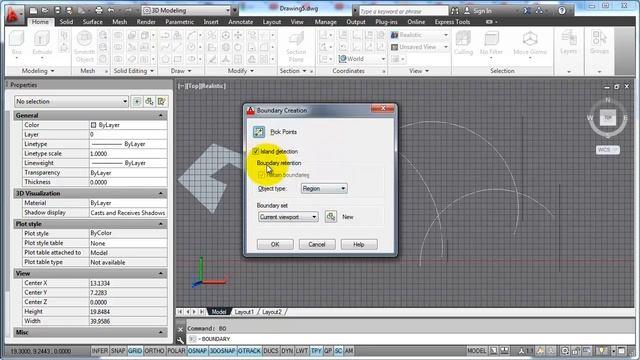The height and width of the screenshot is (360, 640).
Task: Switch to the Mesh ribbon tab
Action: [120, 22]
